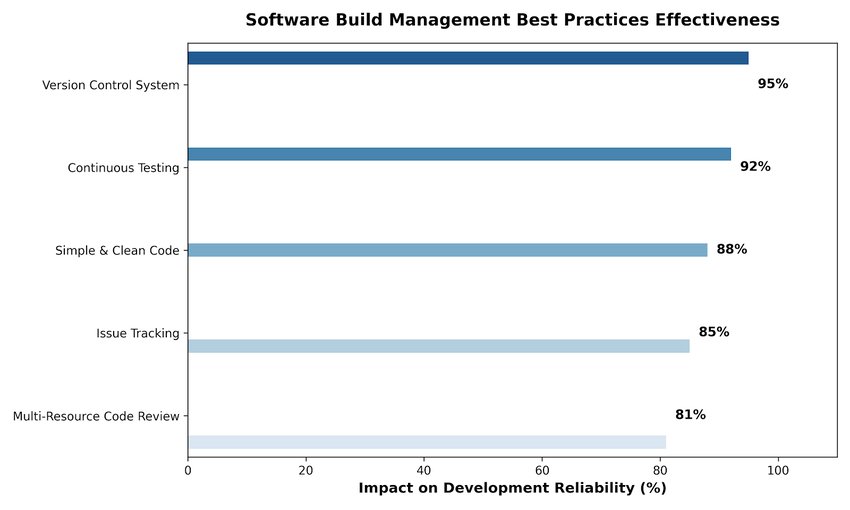Select the 92% value label
850x510 pixels.
755,166
